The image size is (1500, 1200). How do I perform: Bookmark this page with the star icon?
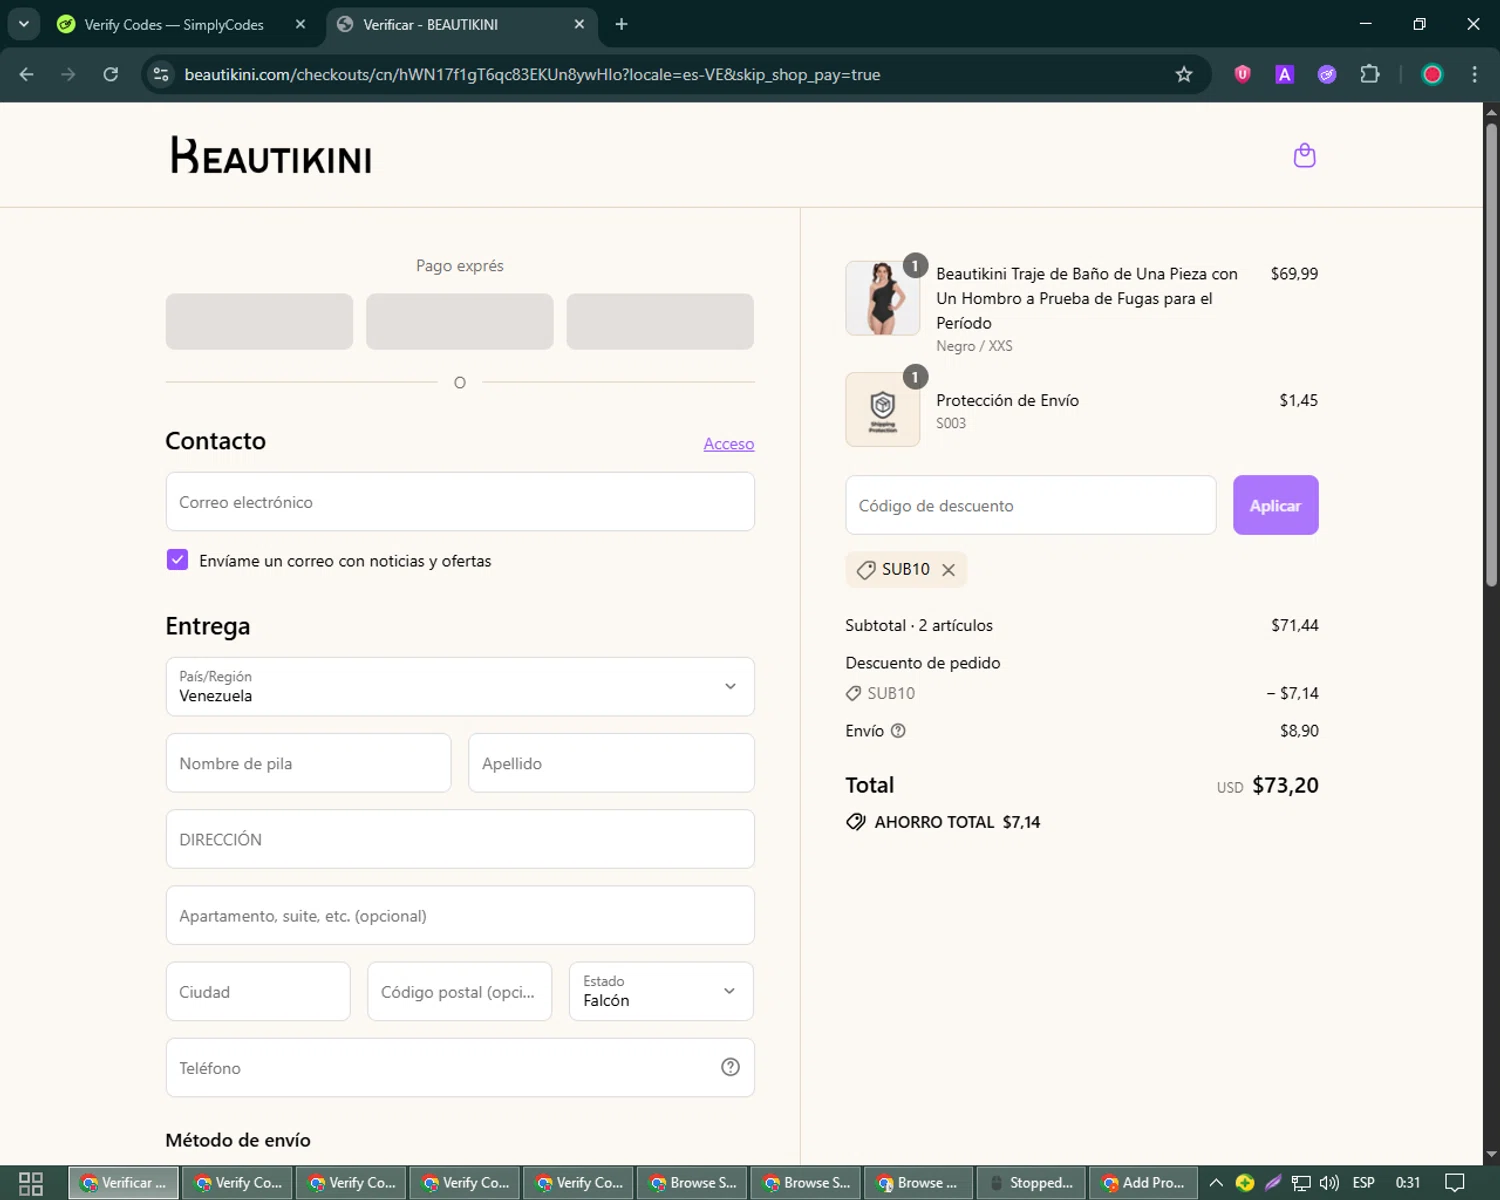pos(1184,75)
